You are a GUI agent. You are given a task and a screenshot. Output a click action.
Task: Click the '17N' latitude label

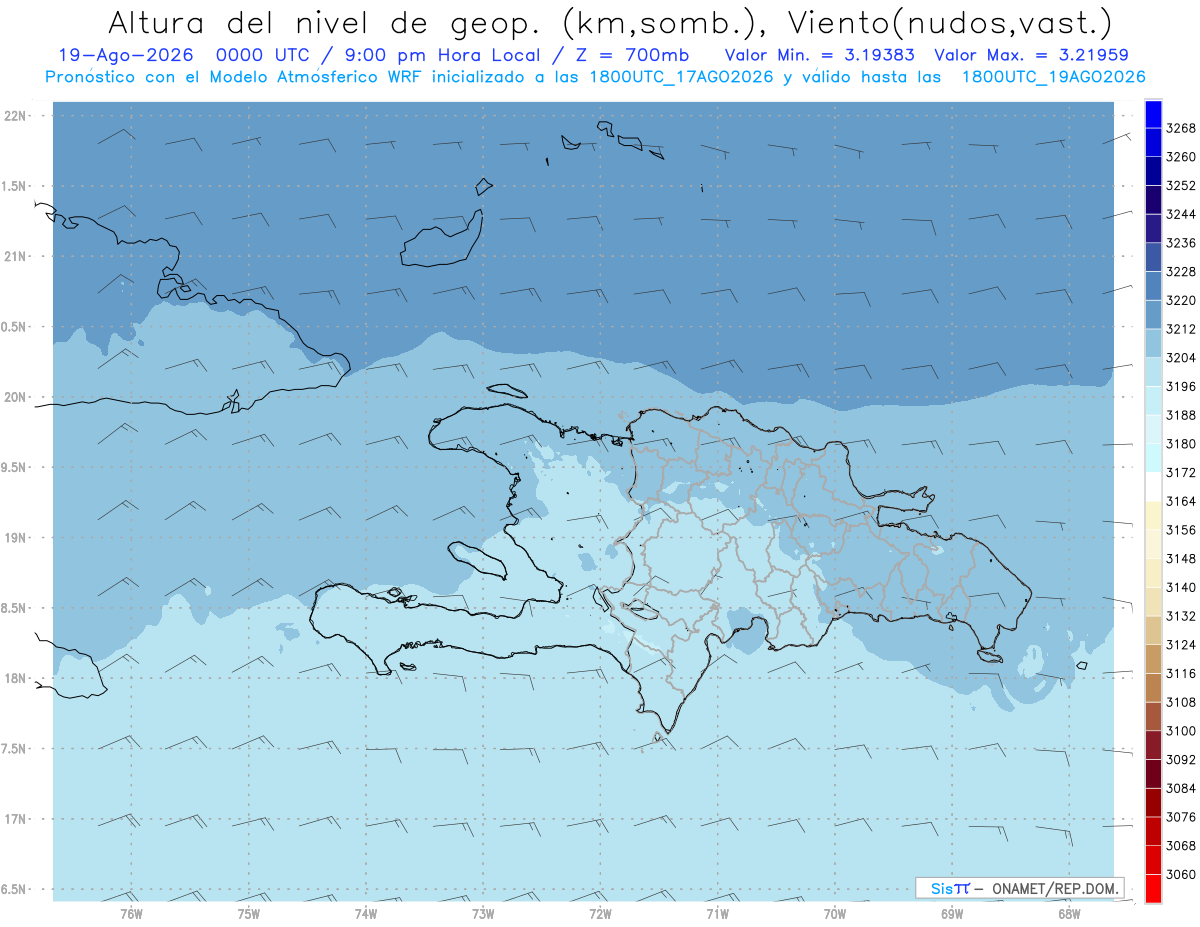click(x=15, y=819)
